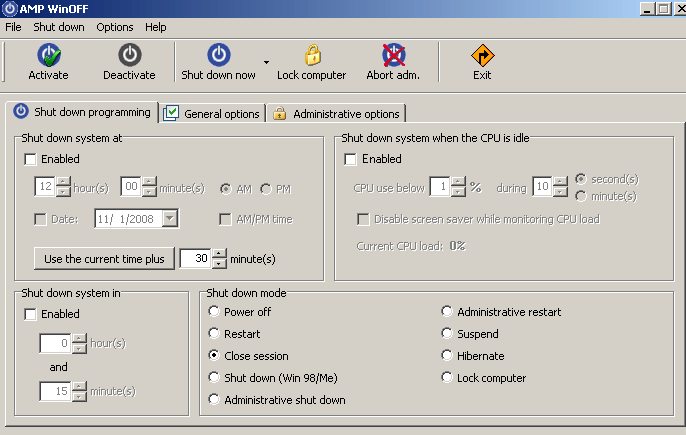Open the date dropdown showing 11/1/2008
Image resolution: width=686 pixels, height=435 pixels.
click(170, 218)
